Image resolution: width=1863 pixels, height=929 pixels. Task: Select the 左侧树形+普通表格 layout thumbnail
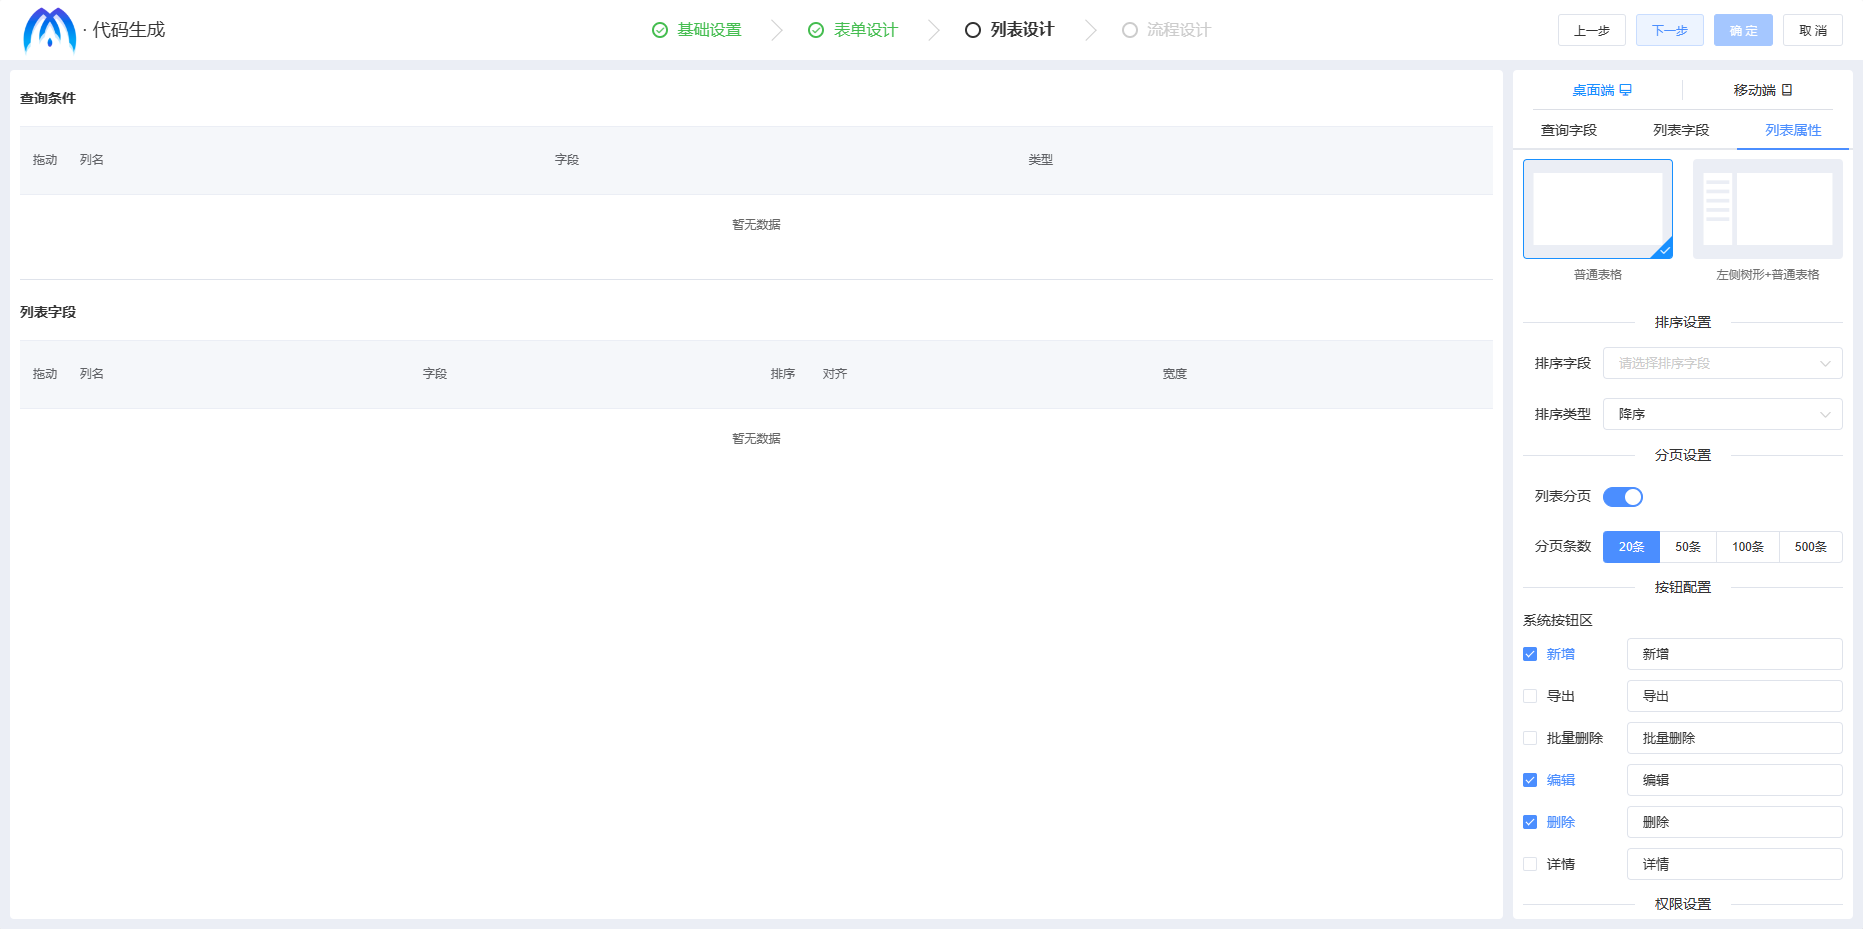(1768, 209)
